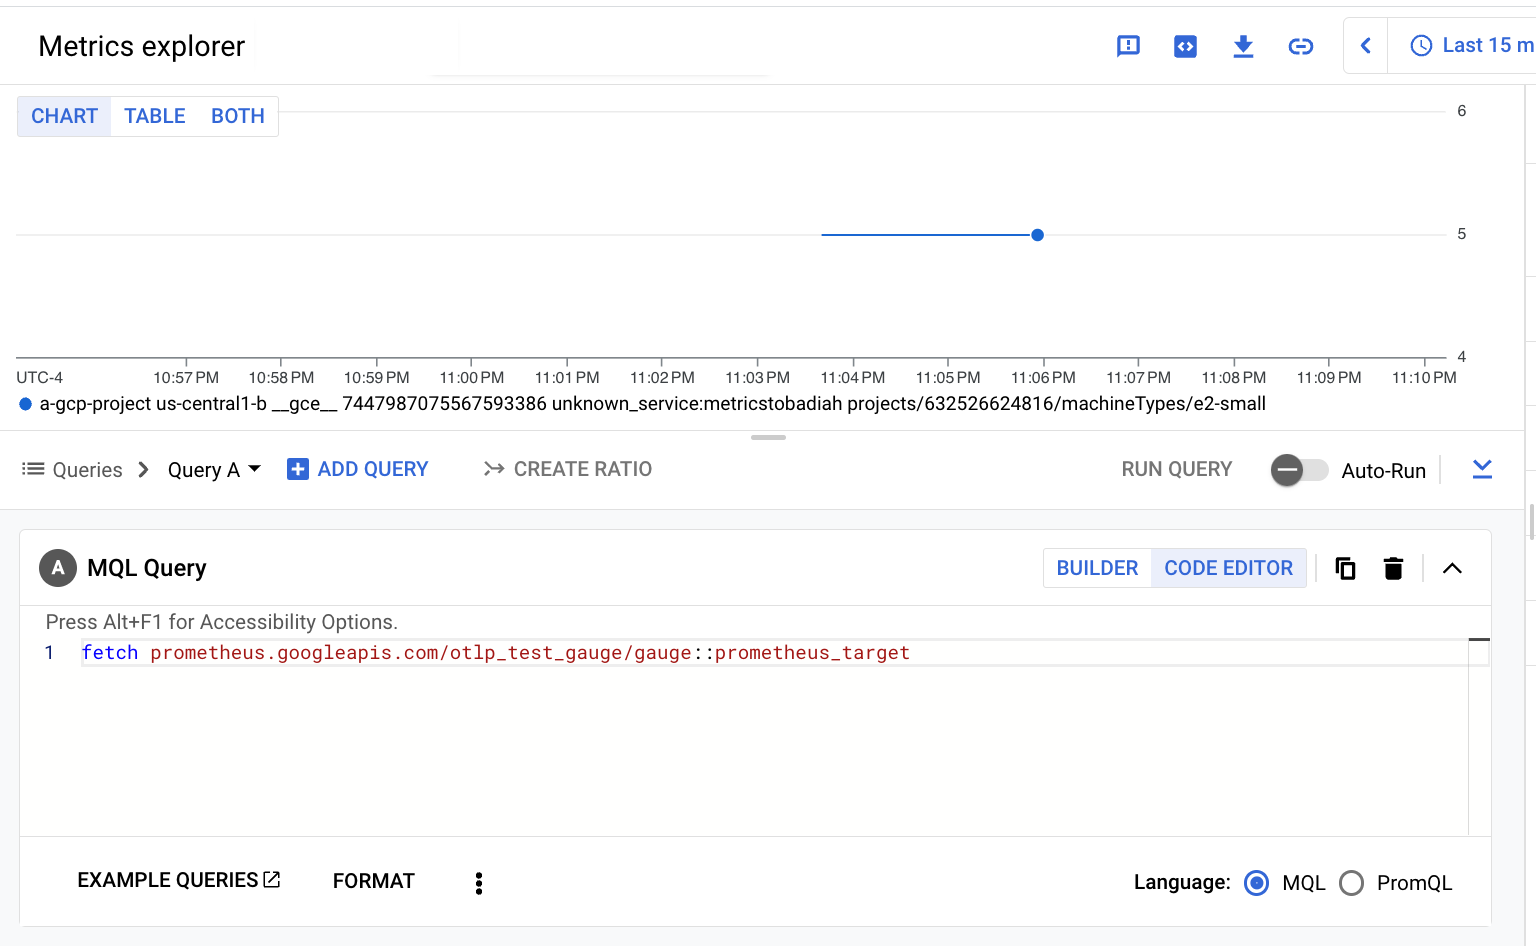
Task: Delete the MQL query with trash icon
Action: tap(1393, 568)
